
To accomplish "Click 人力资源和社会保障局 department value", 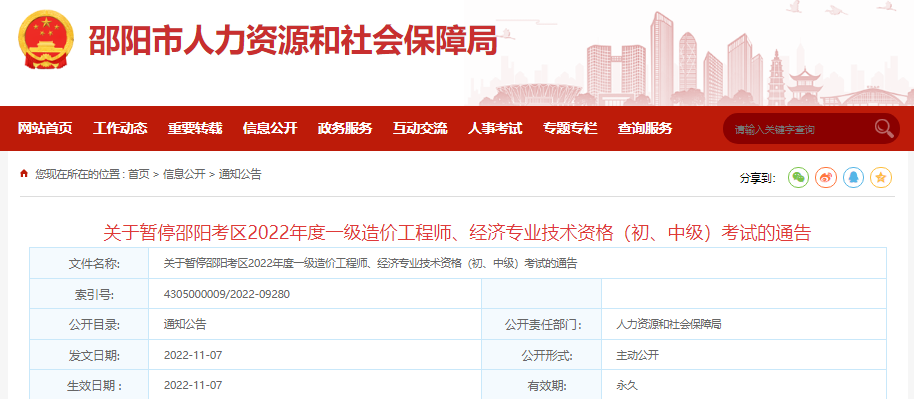I will (x=669, y=324).
